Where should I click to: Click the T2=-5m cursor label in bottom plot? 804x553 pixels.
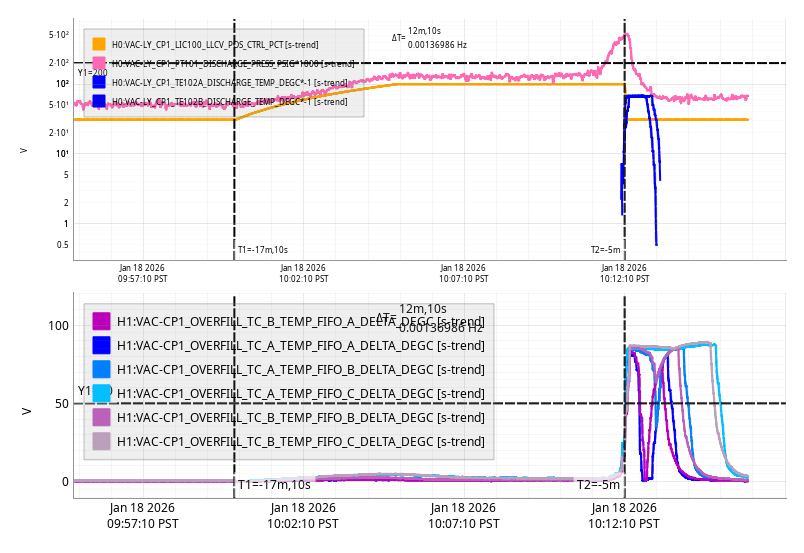pyautogui.click(x=598, y=485)
